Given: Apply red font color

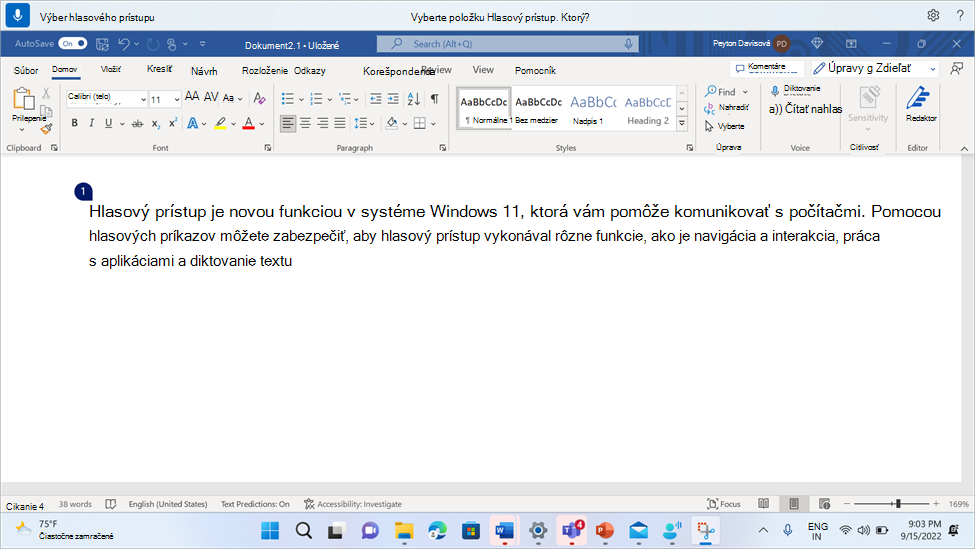Looking at the screenshot, I should pos(249,123).
